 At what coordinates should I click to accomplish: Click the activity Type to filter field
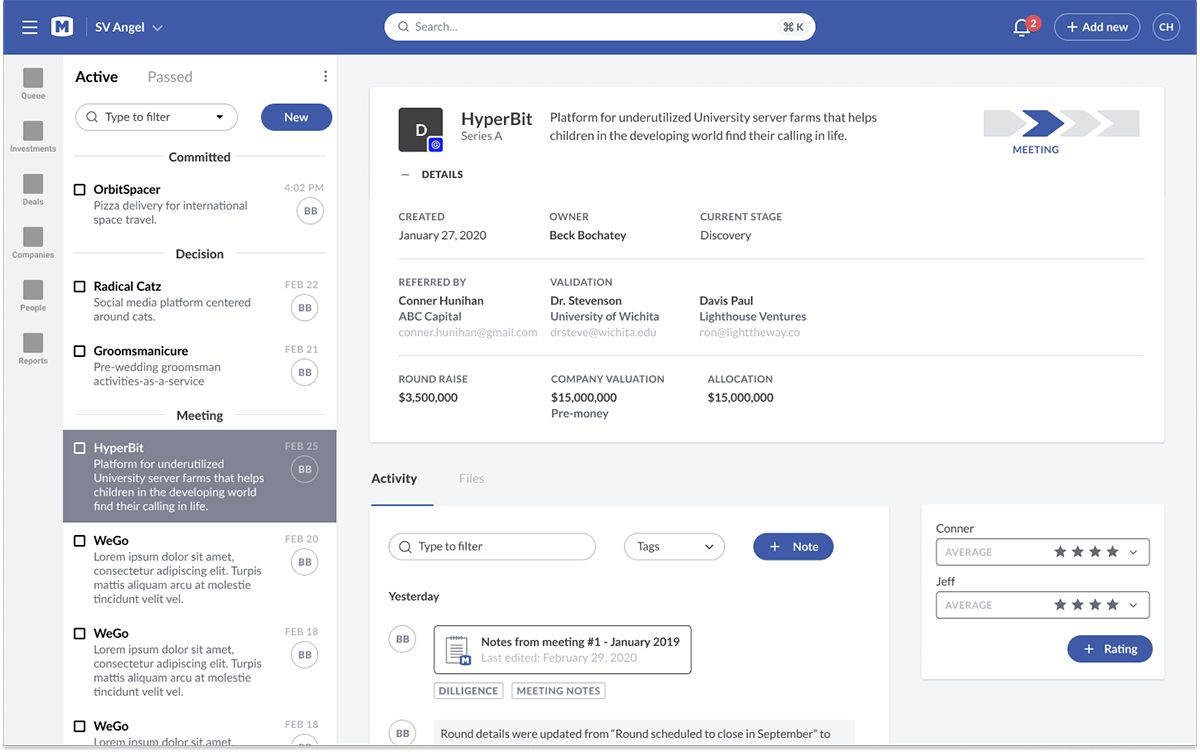492,547
